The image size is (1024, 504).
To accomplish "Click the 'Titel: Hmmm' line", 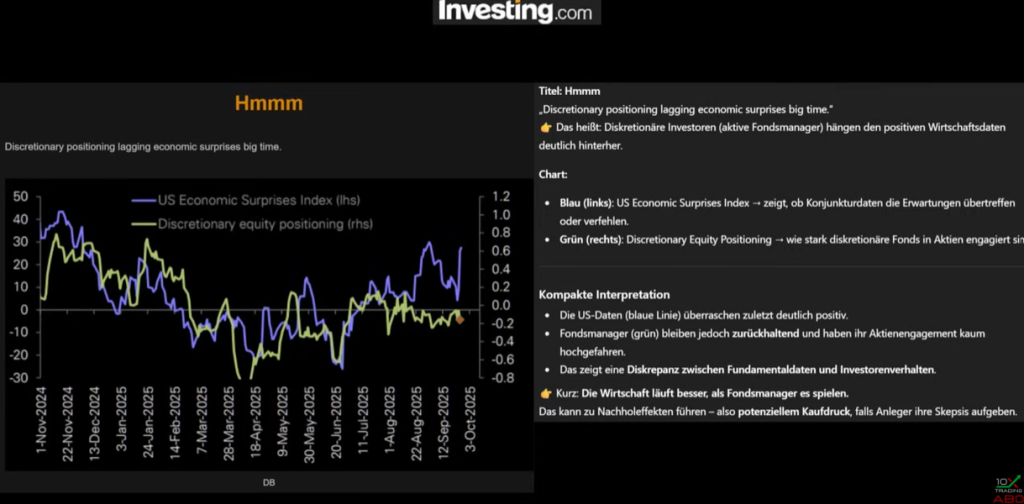I will pos(569,91).
